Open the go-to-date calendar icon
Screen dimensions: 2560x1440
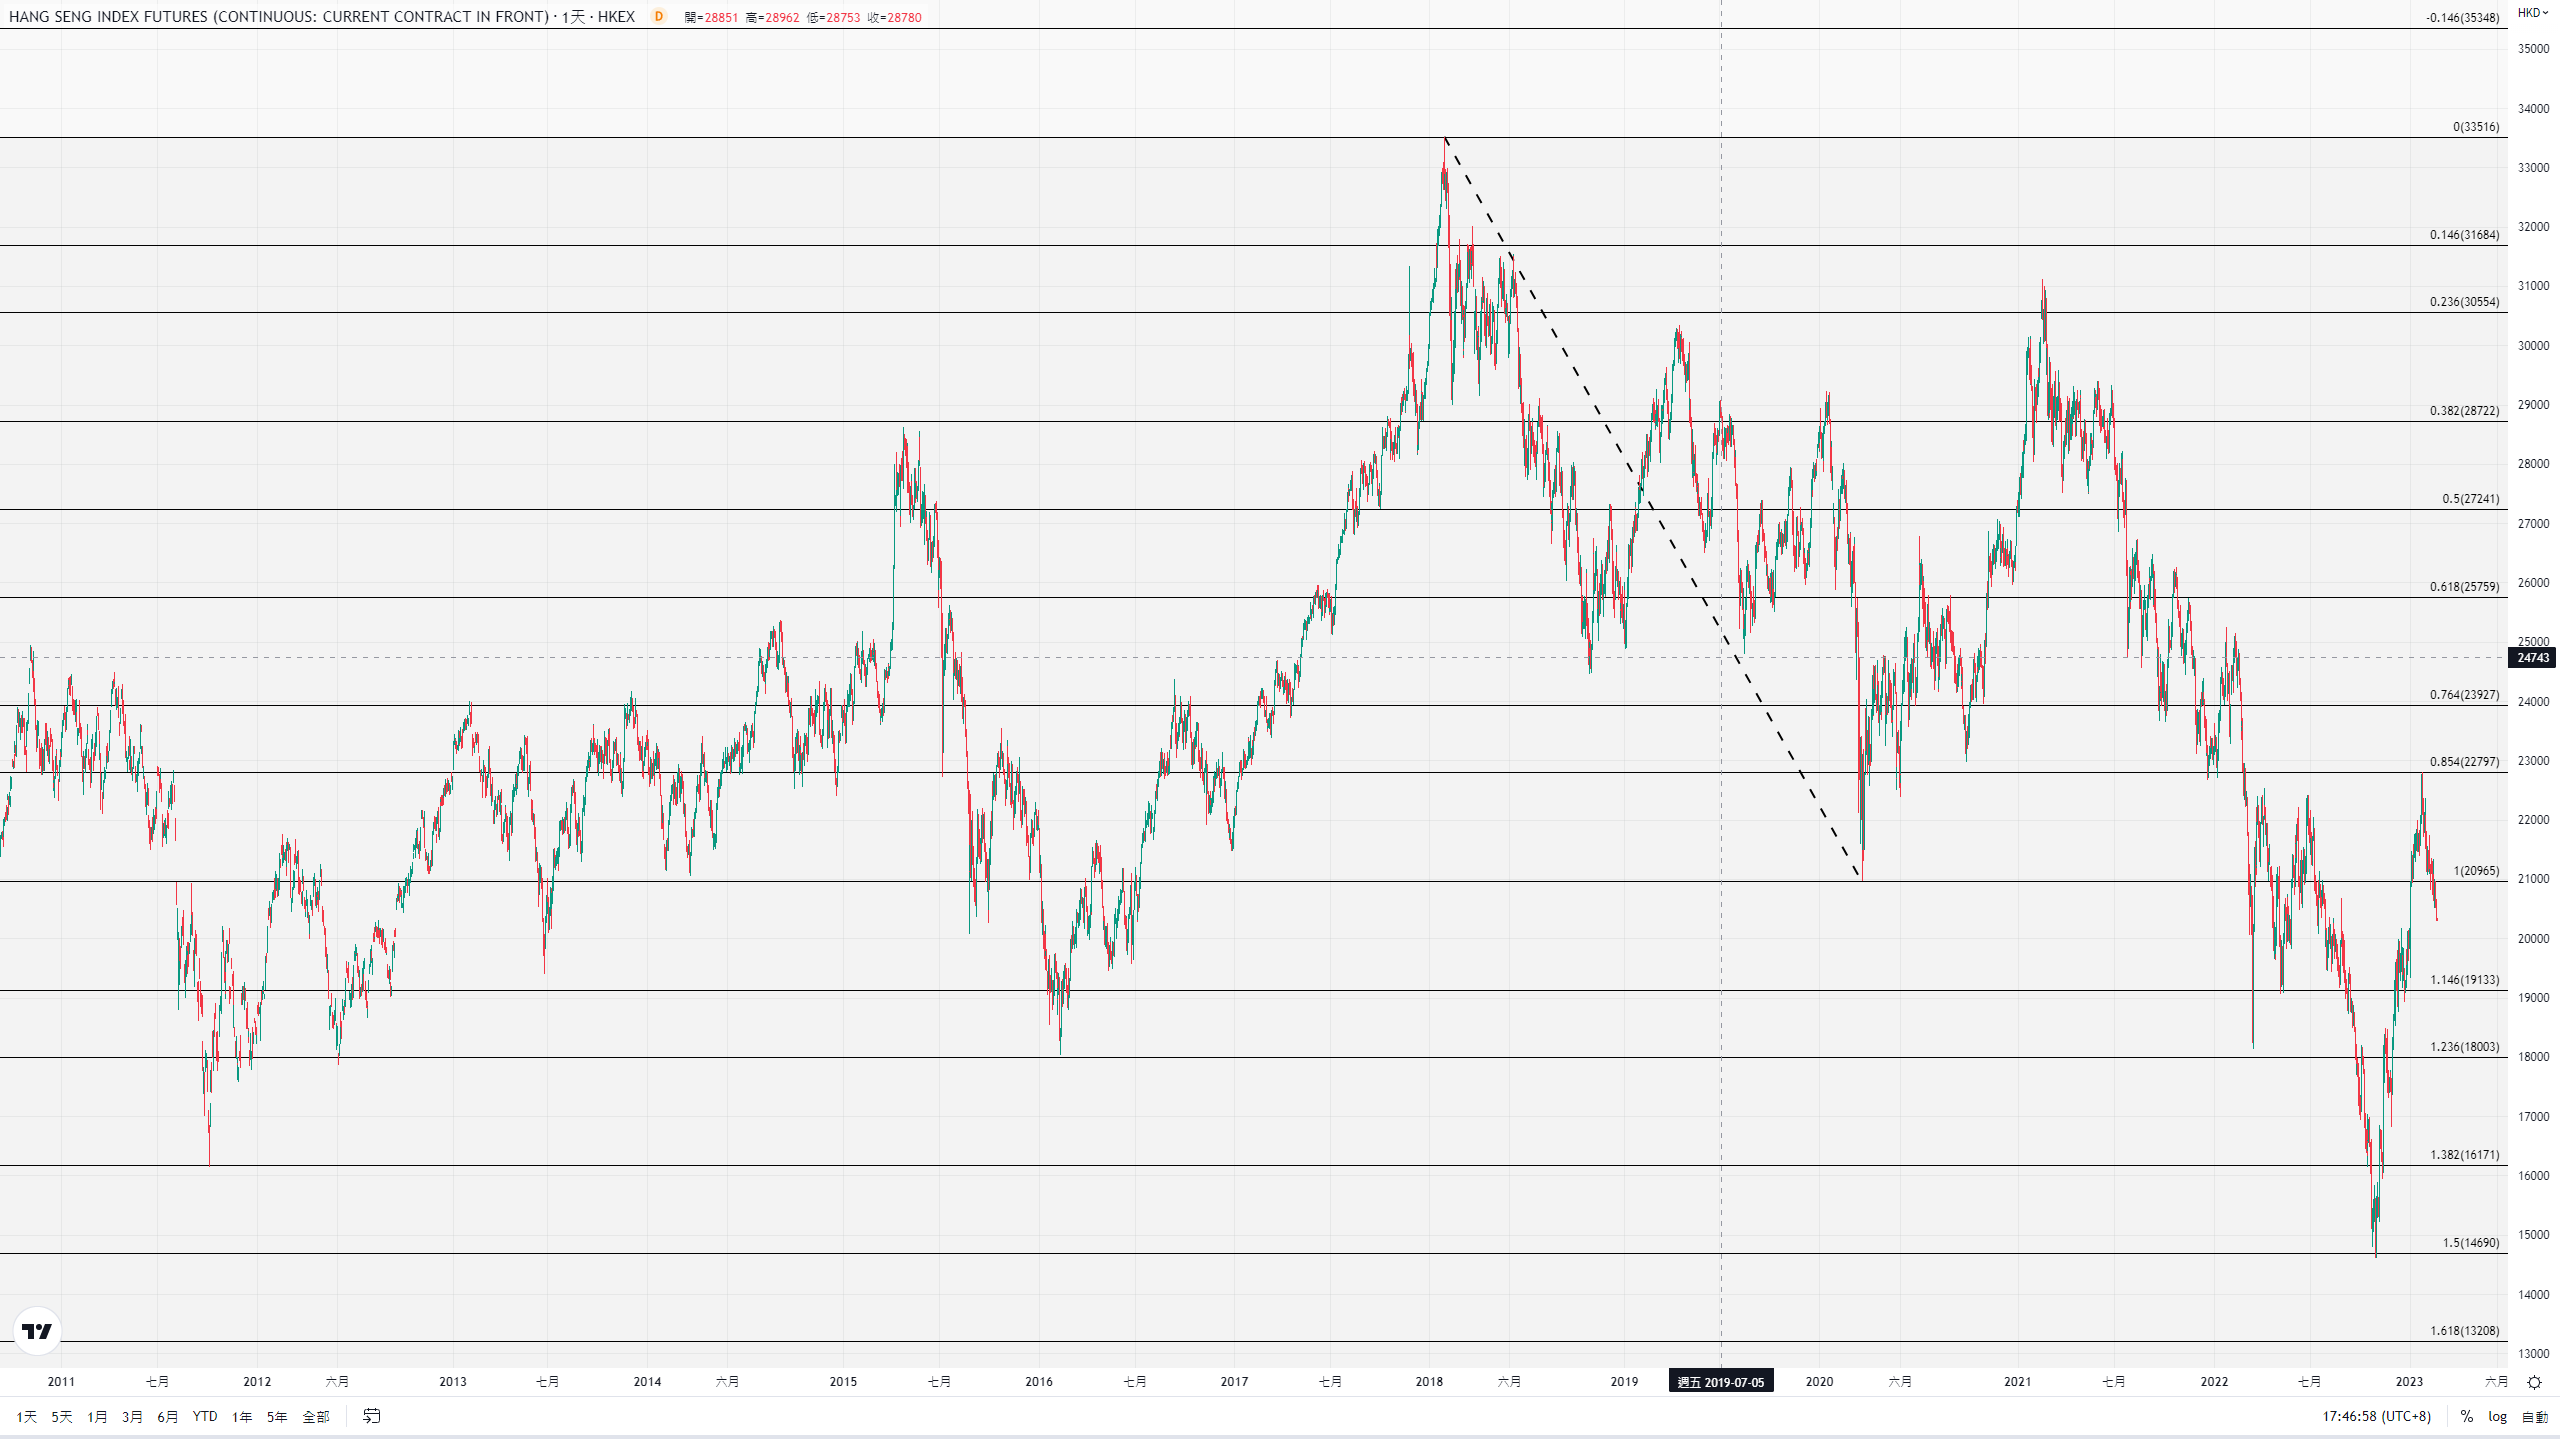click(371, 1416)
